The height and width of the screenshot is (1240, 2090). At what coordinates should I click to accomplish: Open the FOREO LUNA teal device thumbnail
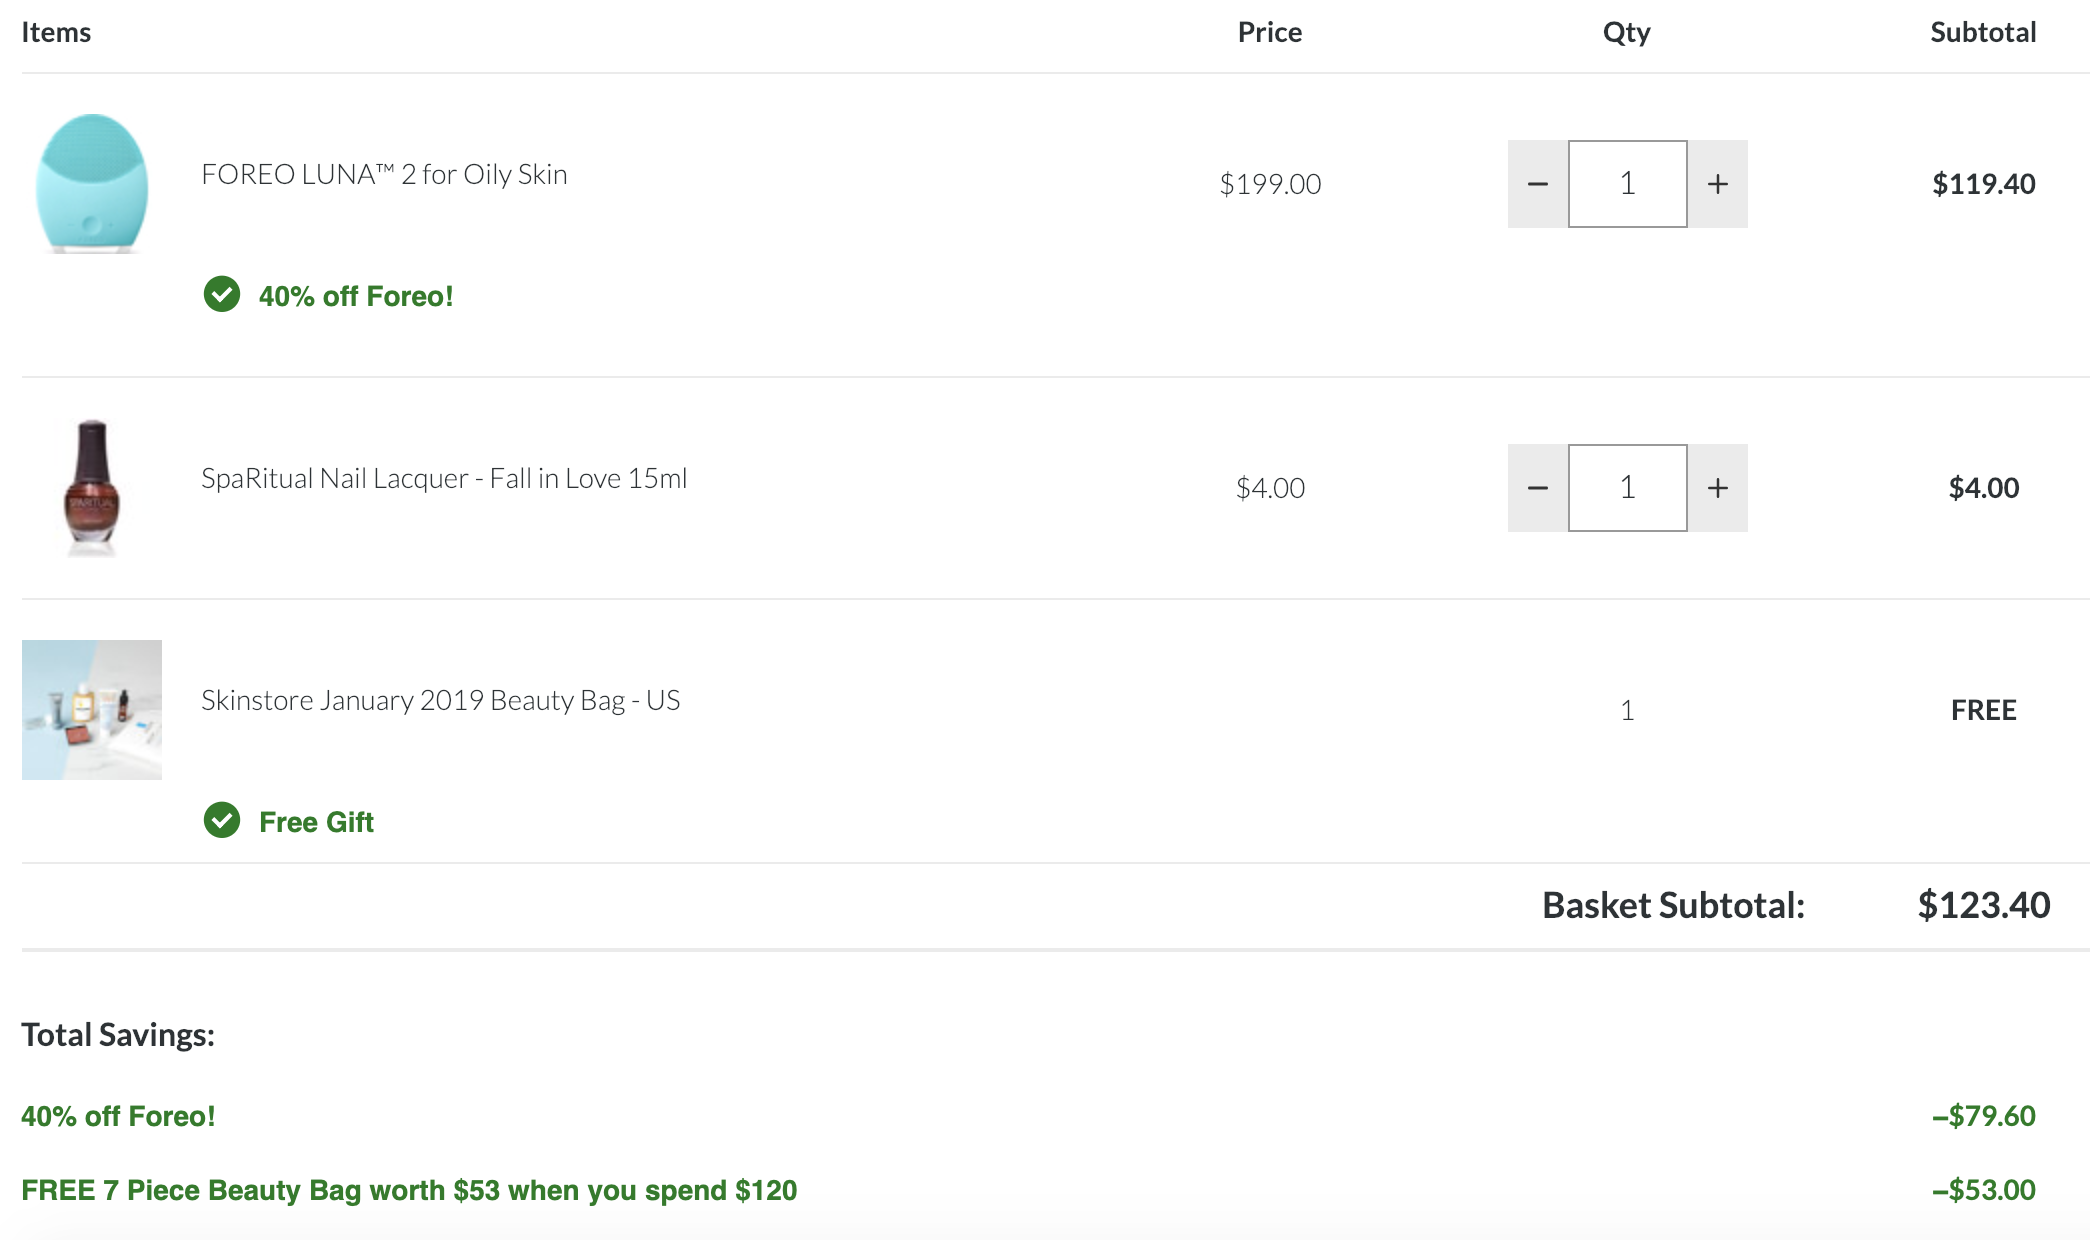92,184
